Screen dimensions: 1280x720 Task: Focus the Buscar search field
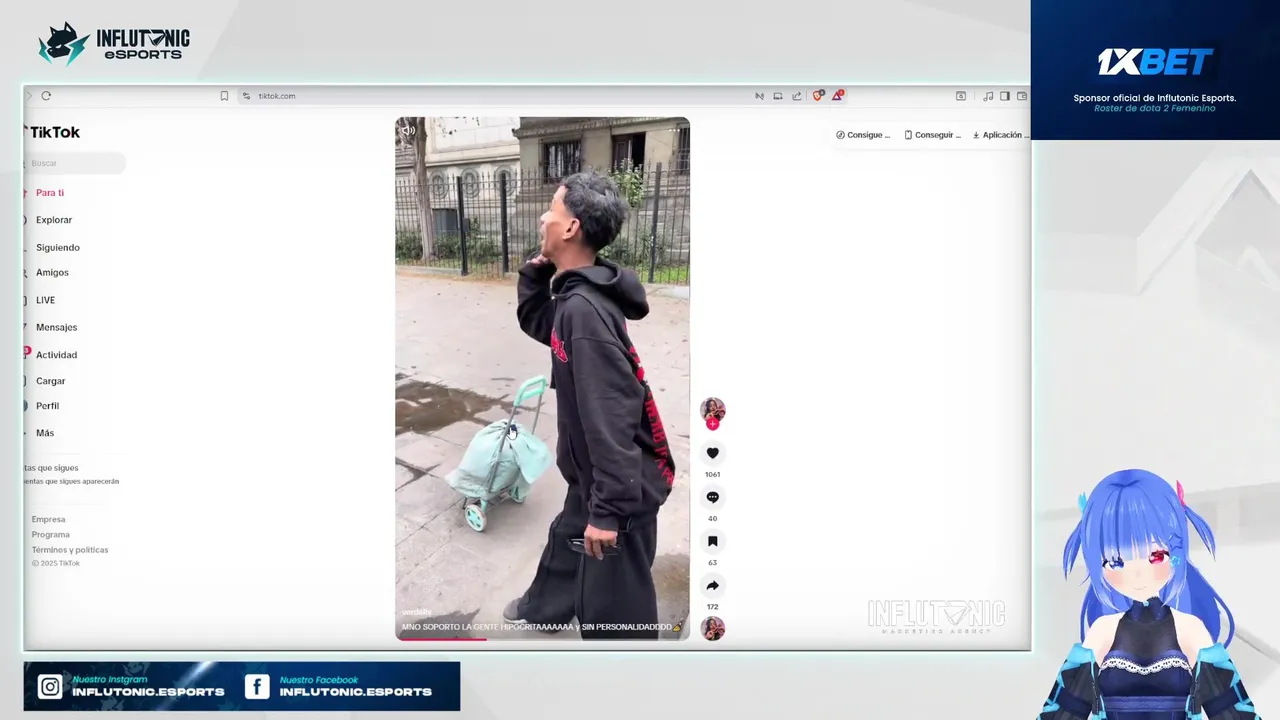75,163
